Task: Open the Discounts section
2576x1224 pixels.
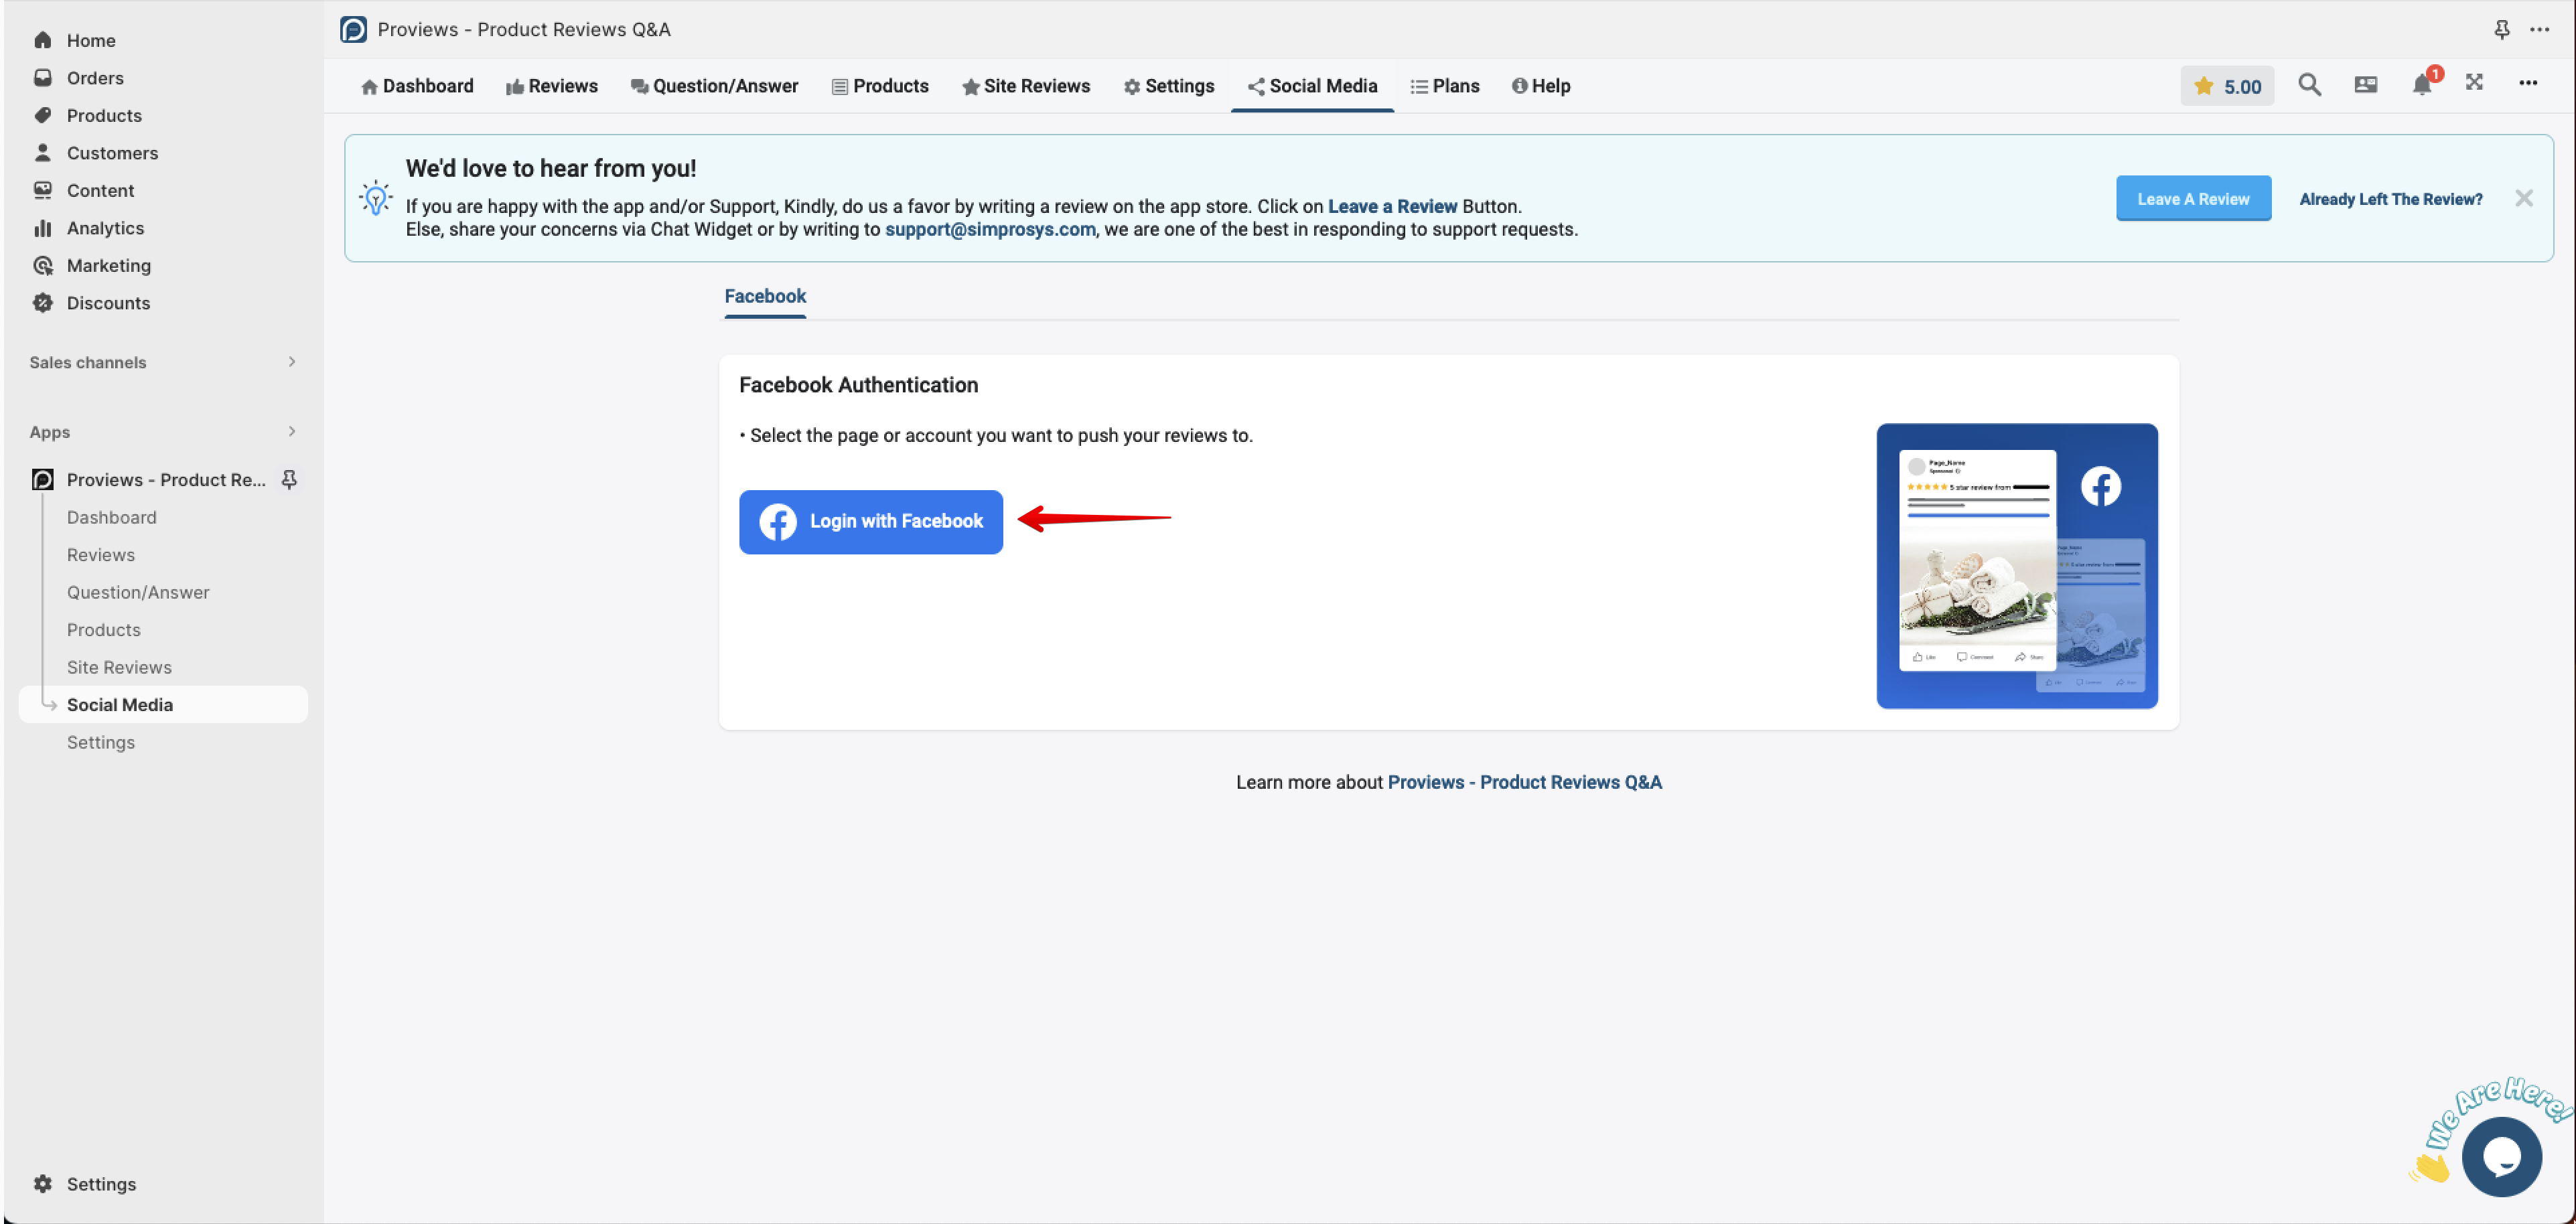Action: coord(108,303)
